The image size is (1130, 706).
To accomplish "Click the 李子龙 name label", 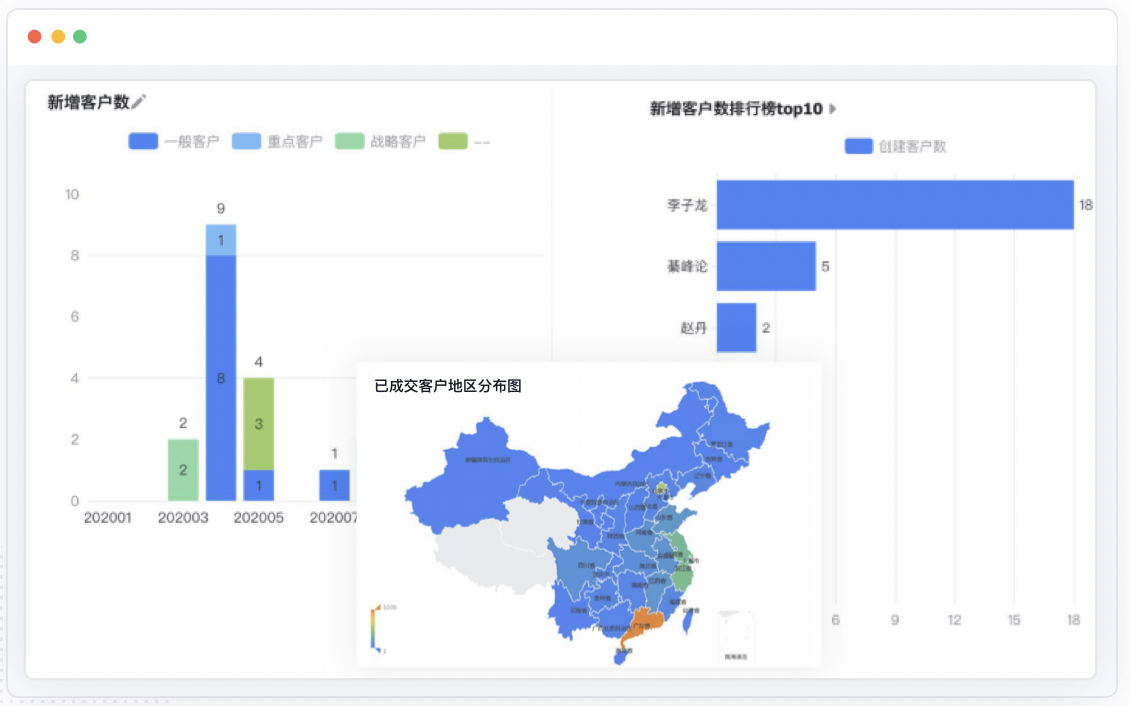I will point(687,205).
